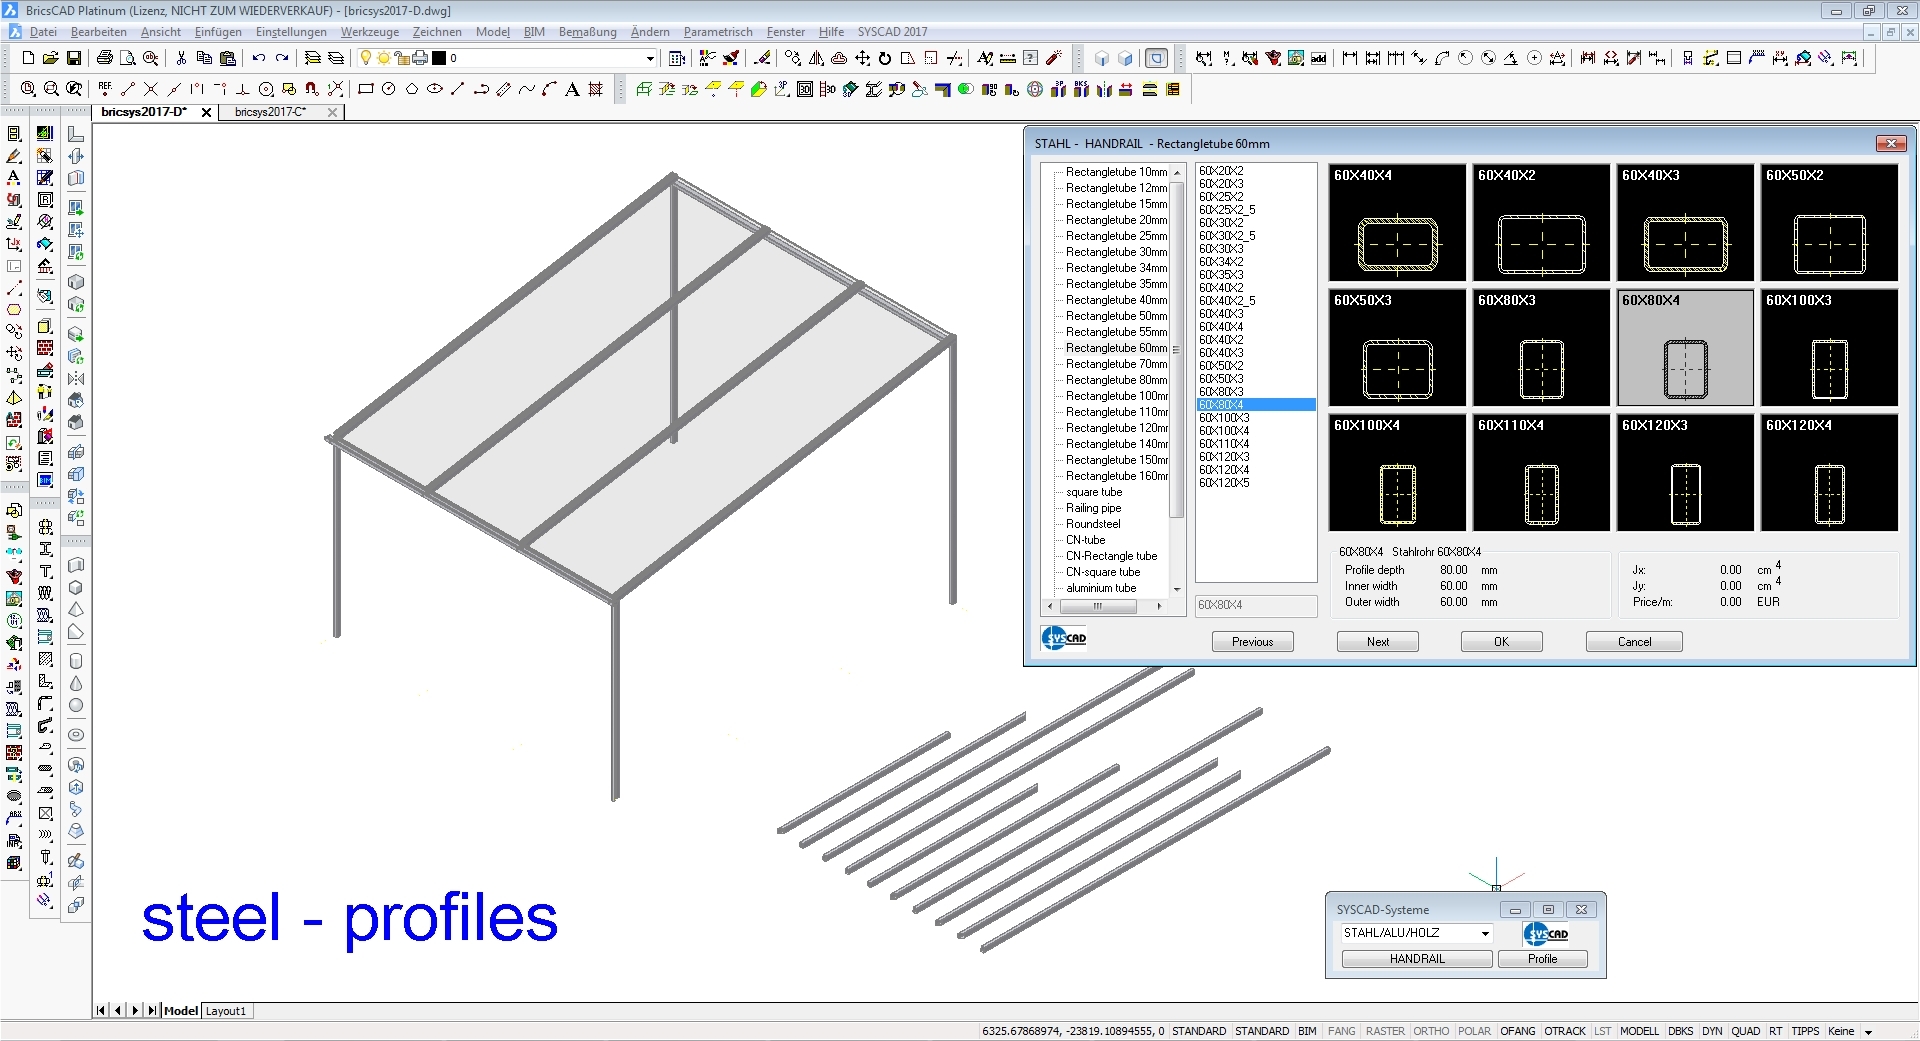Open the layer dropdown in toolbar
This screenshot has height=1041, width=1920.
click(x=650, y=58)
